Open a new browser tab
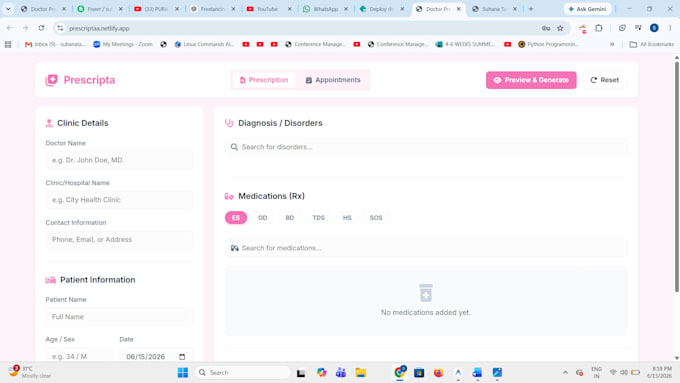The image size is (680, 383). (x=531, y=9)
